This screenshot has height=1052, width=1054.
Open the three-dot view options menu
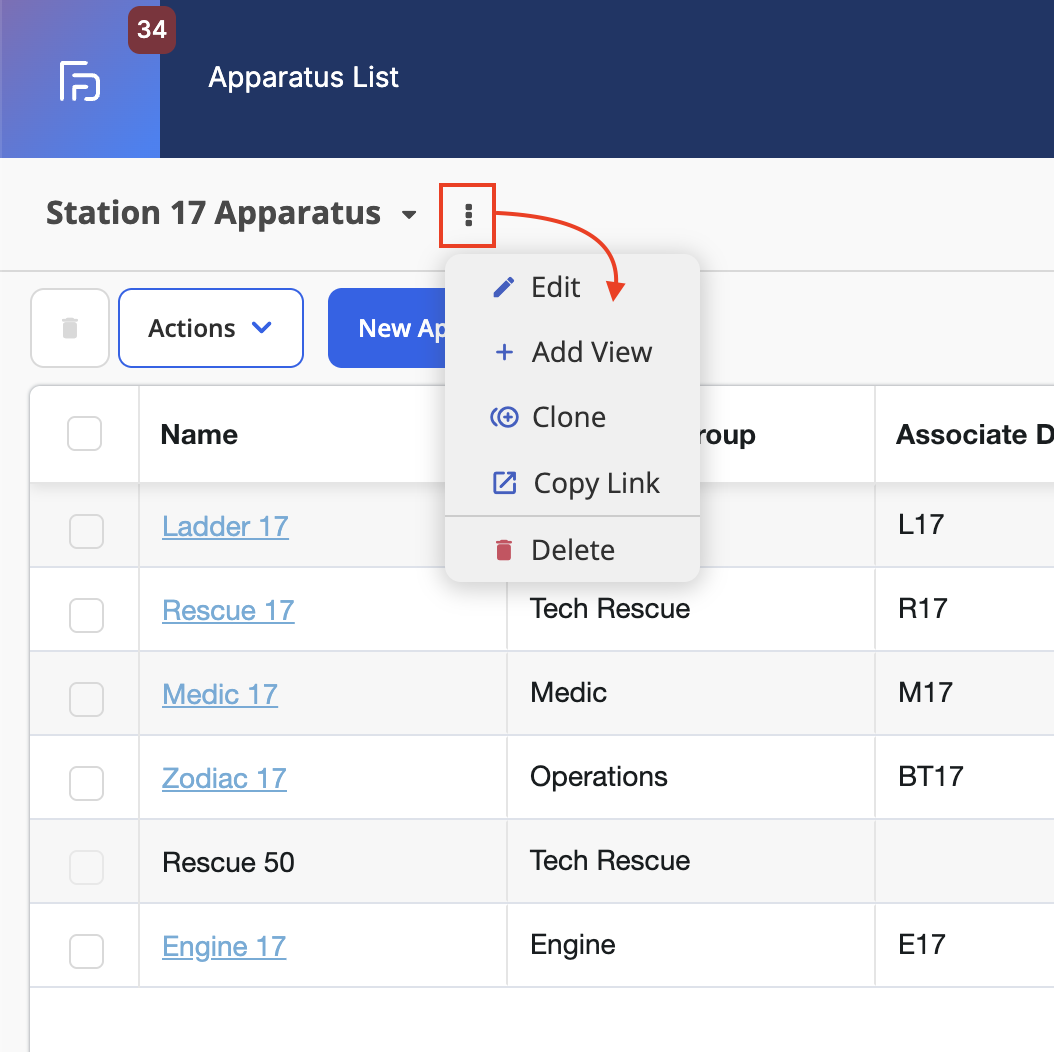469,215
